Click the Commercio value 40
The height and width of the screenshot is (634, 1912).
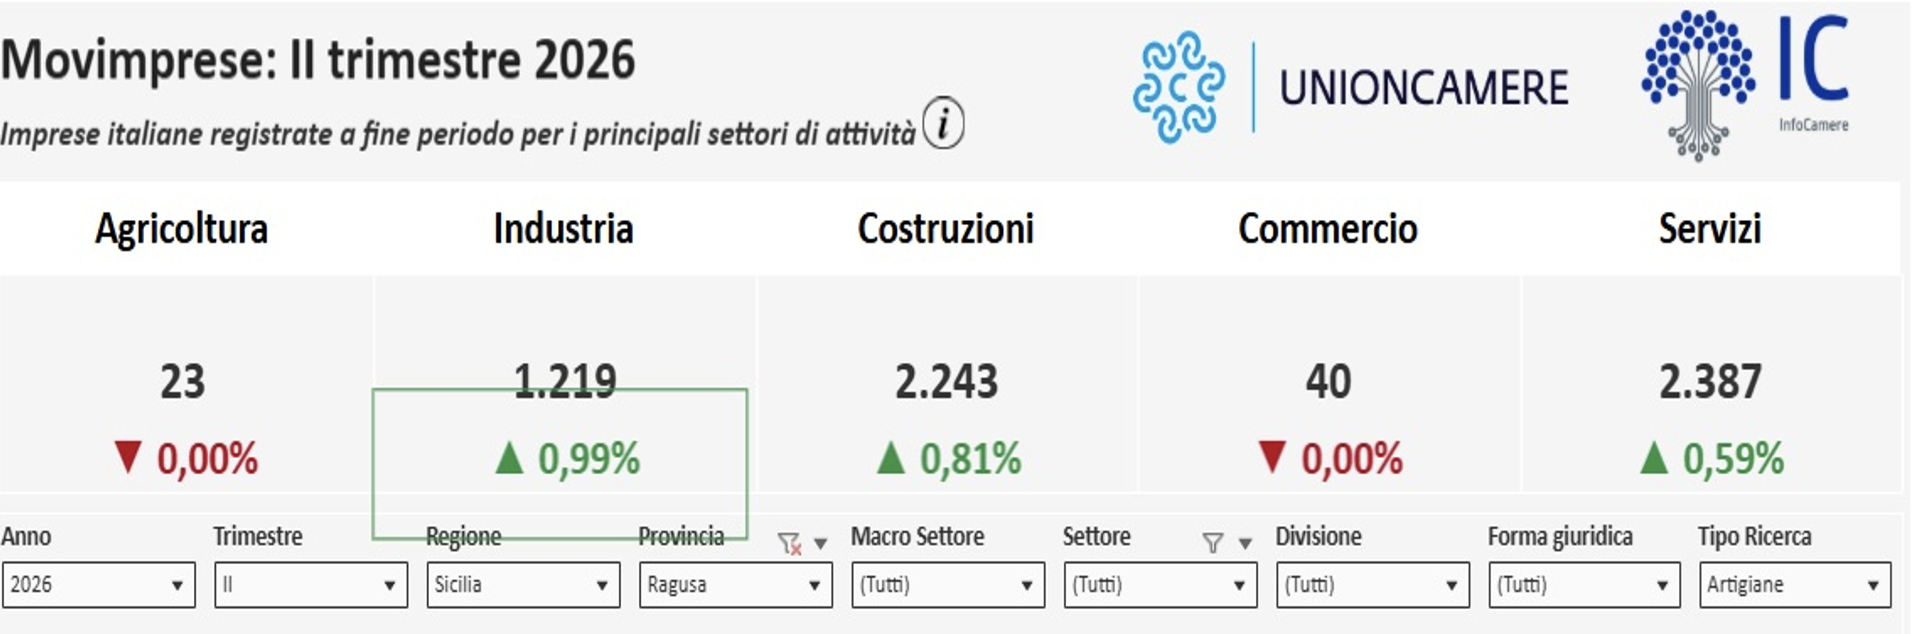point(1328,382)
